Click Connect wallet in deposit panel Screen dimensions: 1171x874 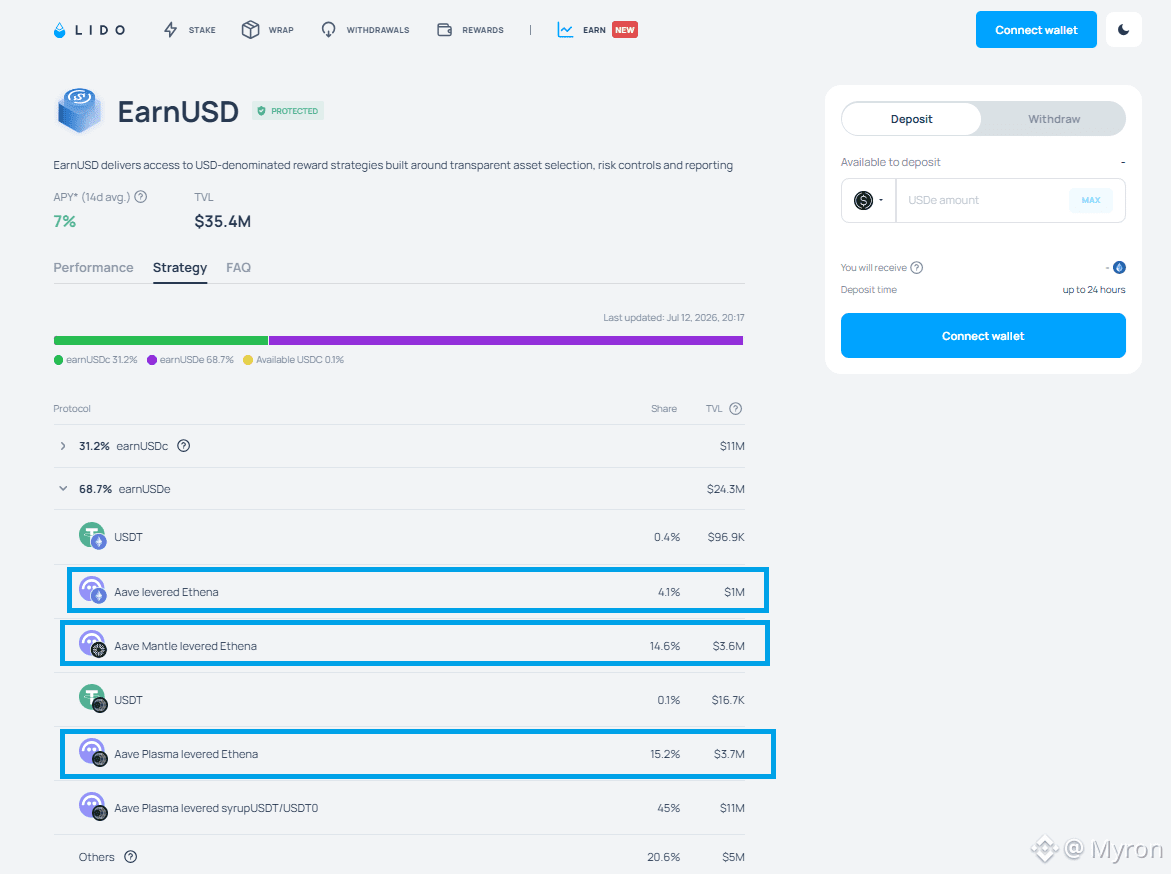point(983,335)
